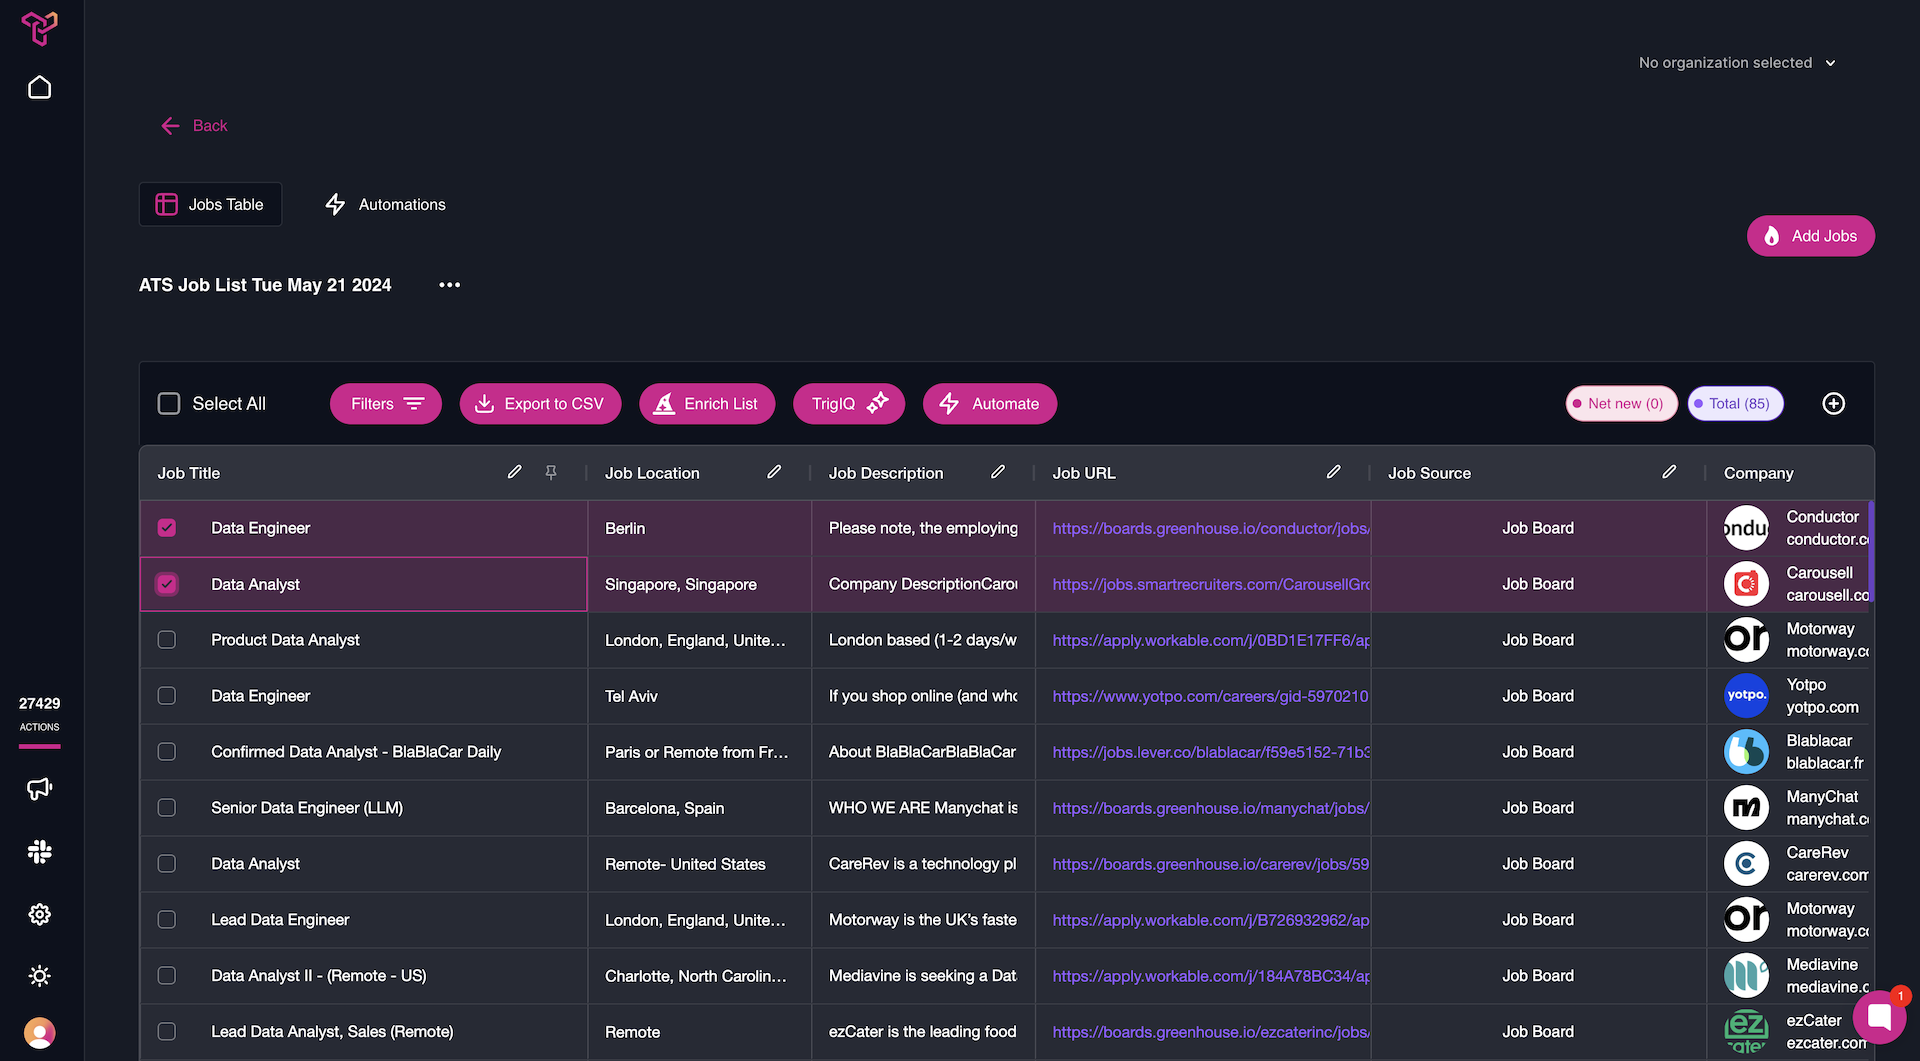Expand the No organization selected dropdown
This screenshot has height=1061, width=1920.
click(1737, 63)
